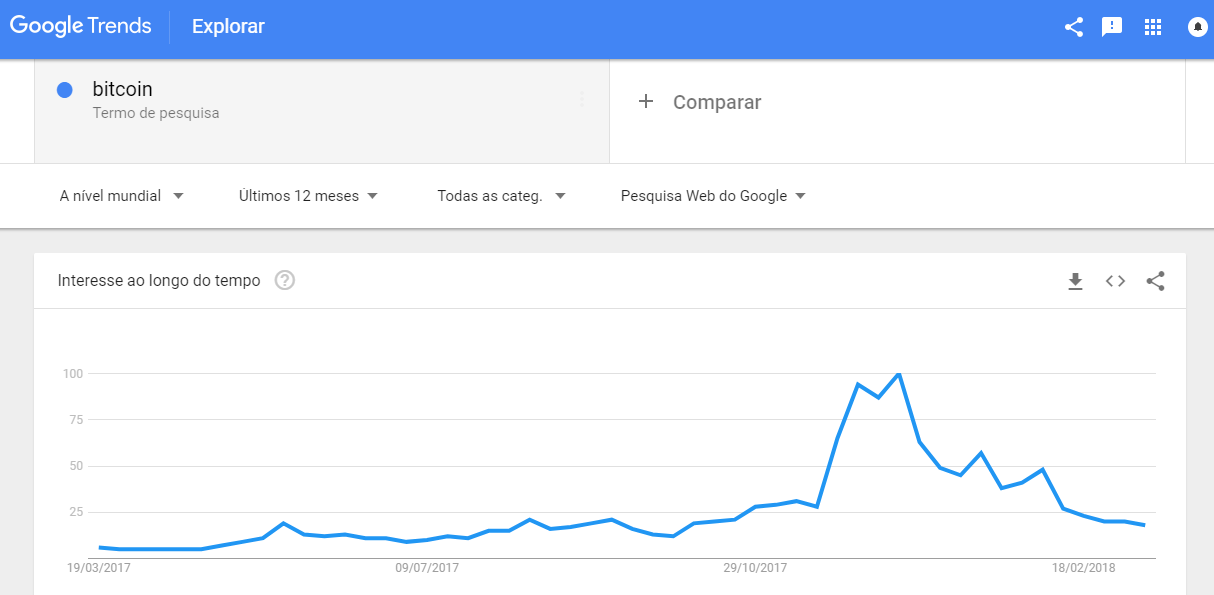The width and height of the screenshot is (1214, 595).
Task: Open the Google apps grid icon
Action: pos(1153,27)
